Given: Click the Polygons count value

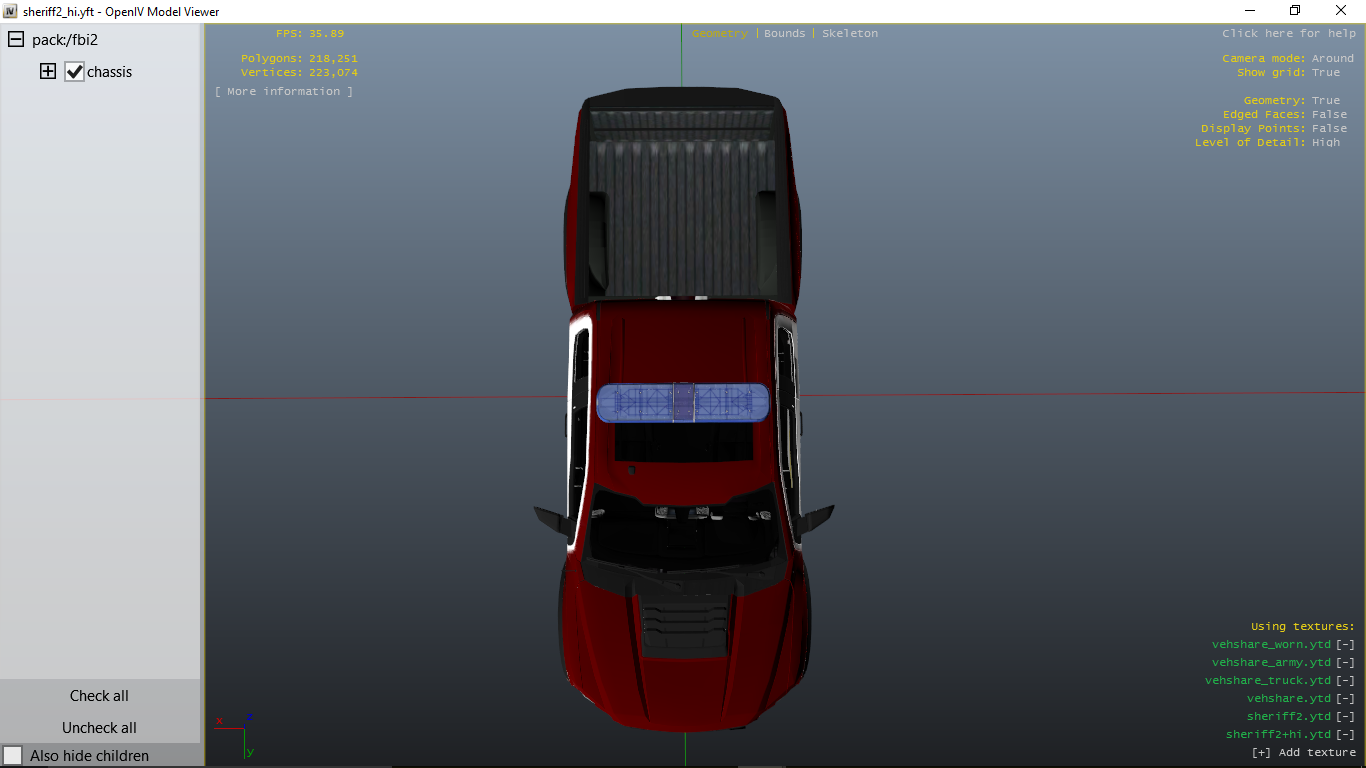Looking at the screenshot, I should [333, 59].
